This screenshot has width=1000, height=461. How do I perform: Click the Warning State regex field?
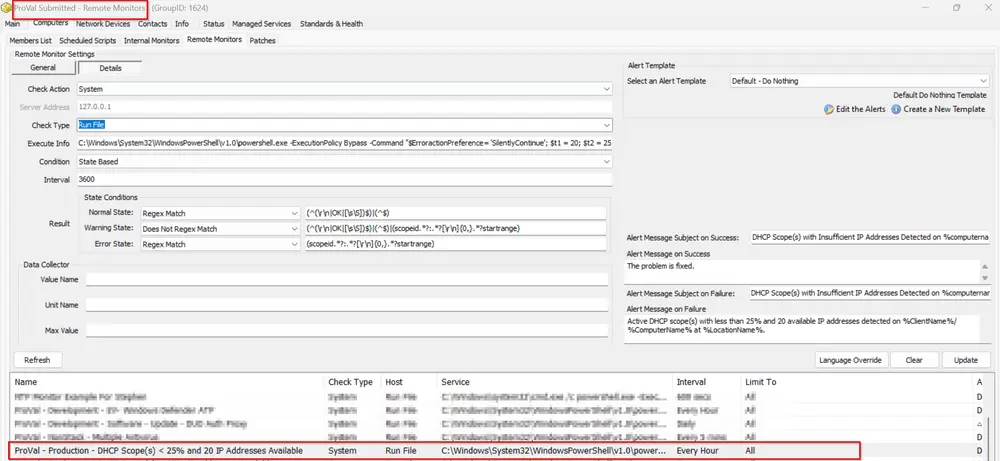click(456, 228)
